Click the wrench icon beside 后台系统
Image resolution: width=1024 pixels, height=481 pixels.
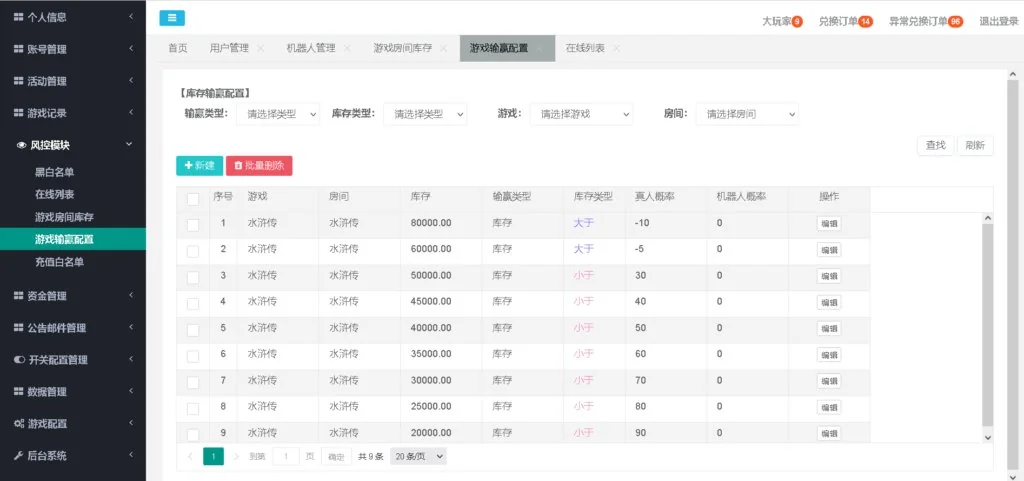[19, 456]
